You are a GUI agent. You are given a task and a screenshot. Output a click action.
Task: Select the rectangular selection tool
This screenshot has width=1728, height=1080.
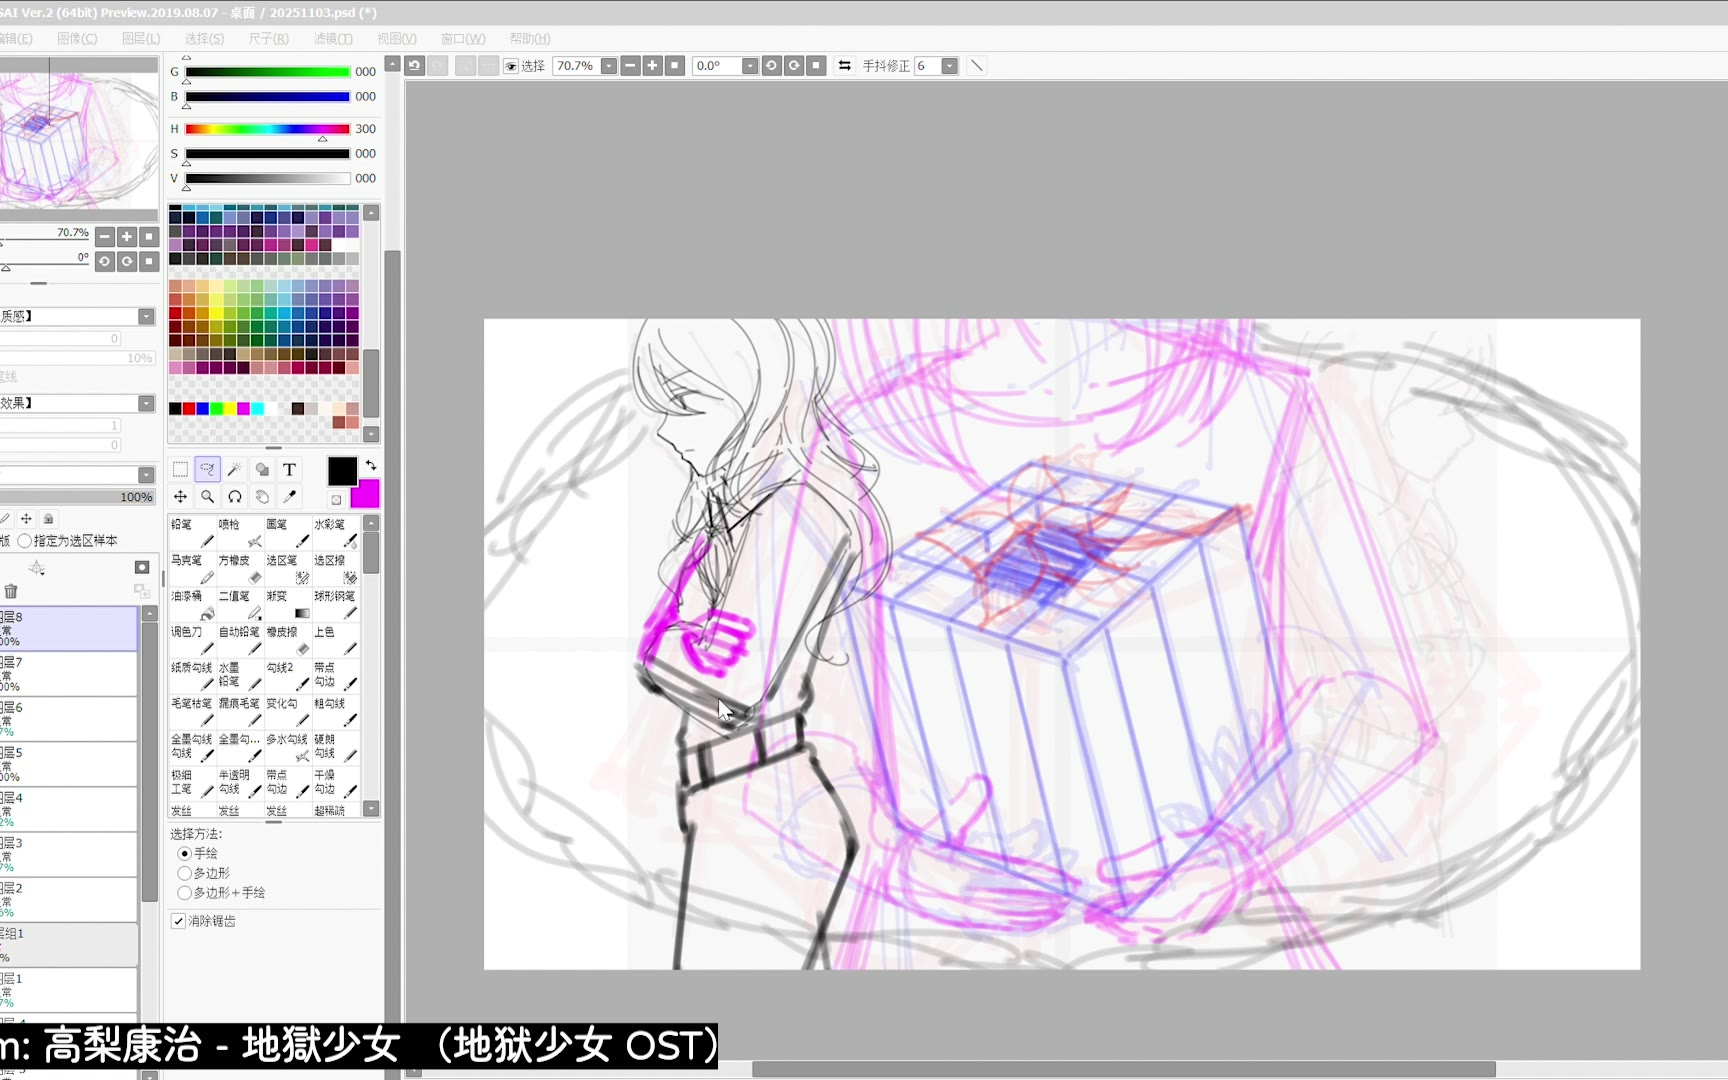click(180, 469)
